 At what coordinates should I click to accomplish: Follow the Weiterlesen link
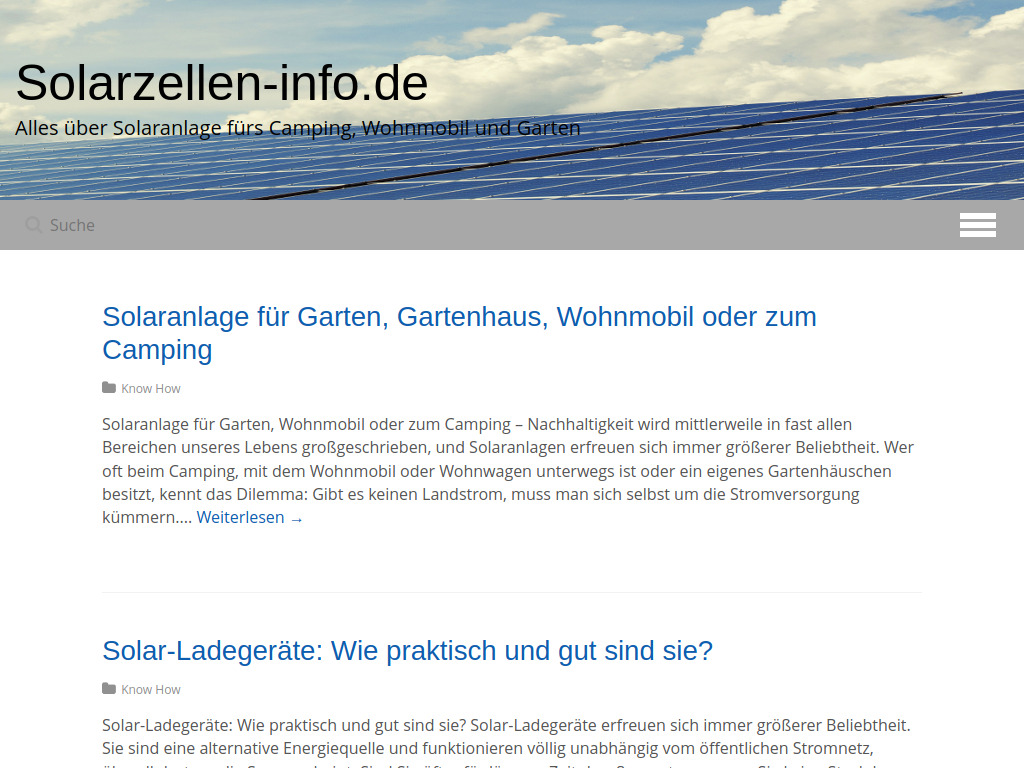[241, 517]
